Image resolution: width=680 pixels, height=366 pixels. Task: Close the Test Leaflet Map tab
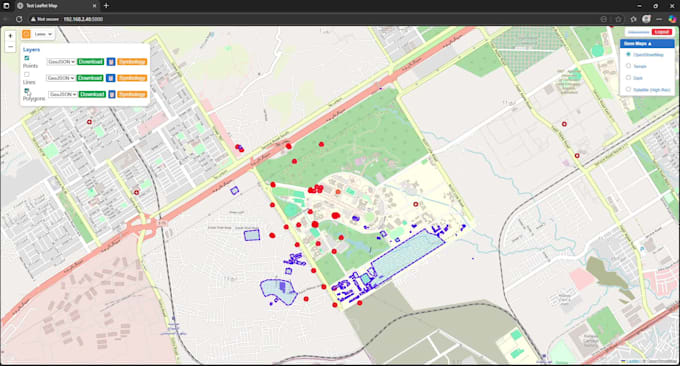pyautogui.click(x=95, y=6)
